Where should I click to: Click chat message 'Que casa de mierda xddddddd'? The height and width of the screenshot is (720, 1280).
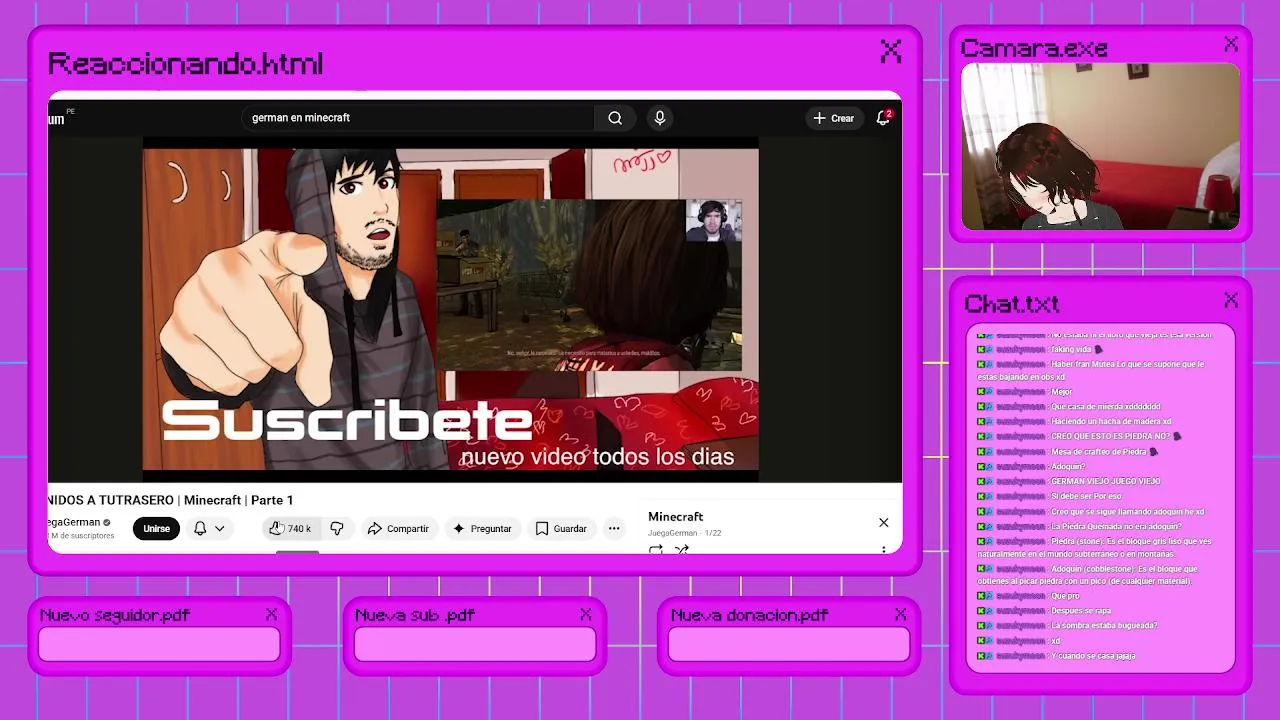click(1105, 407)
